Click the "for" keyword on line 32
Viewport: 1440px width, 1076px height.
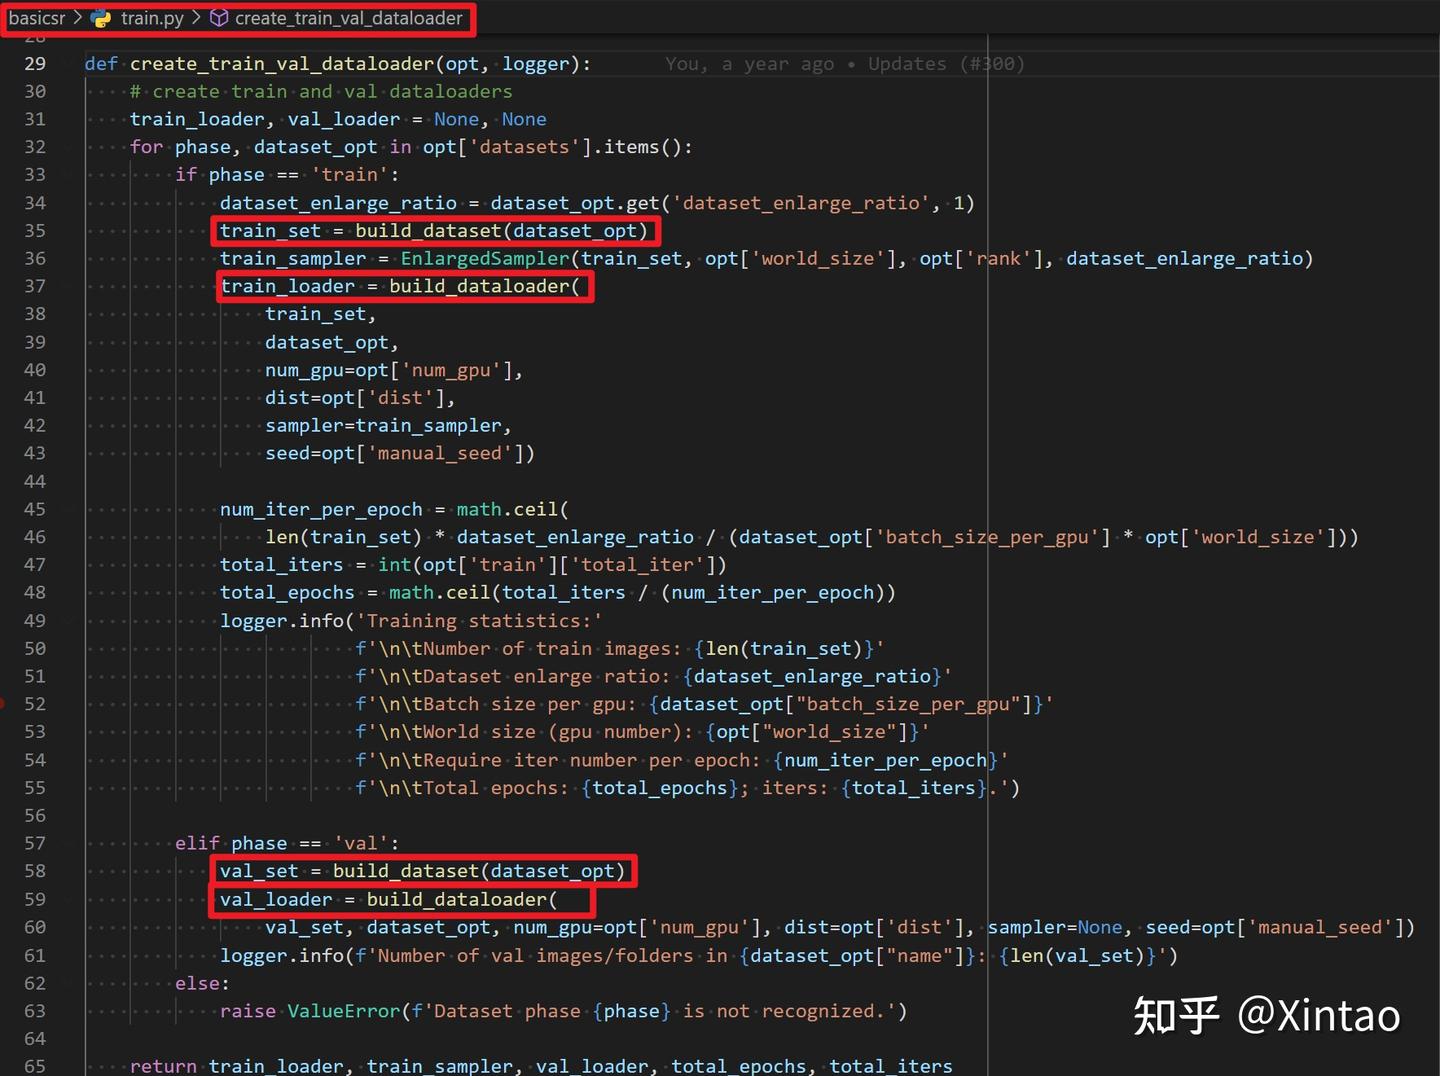(146, 147)
